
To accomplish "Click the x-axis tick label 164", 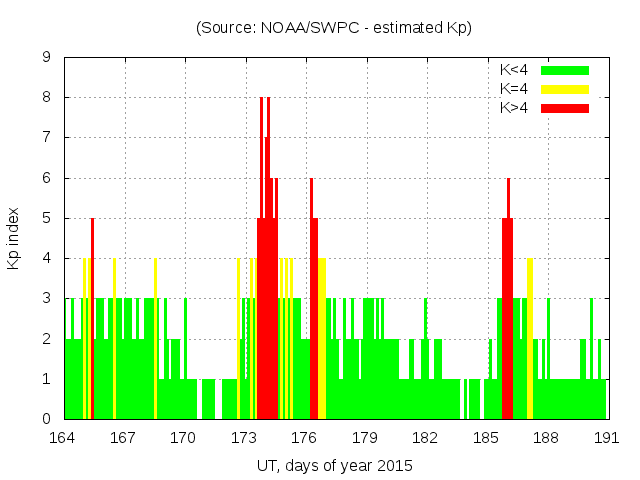I will 63,437.
